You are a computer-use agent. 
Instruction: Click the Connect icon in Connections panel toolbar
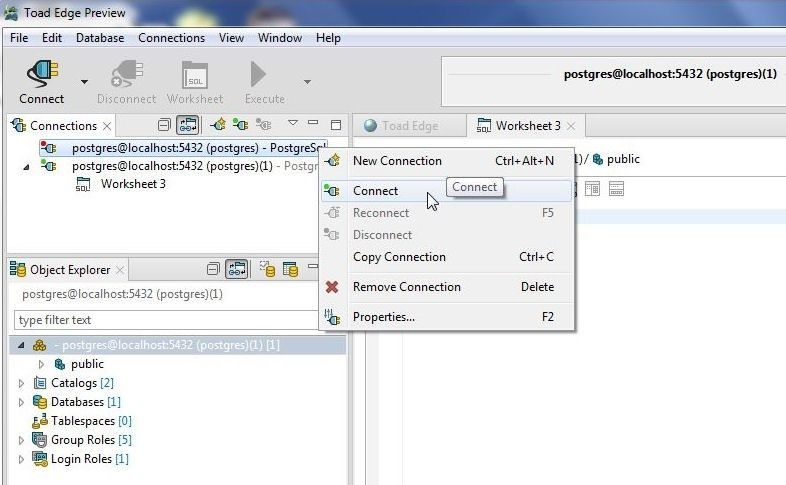(241, 125)
